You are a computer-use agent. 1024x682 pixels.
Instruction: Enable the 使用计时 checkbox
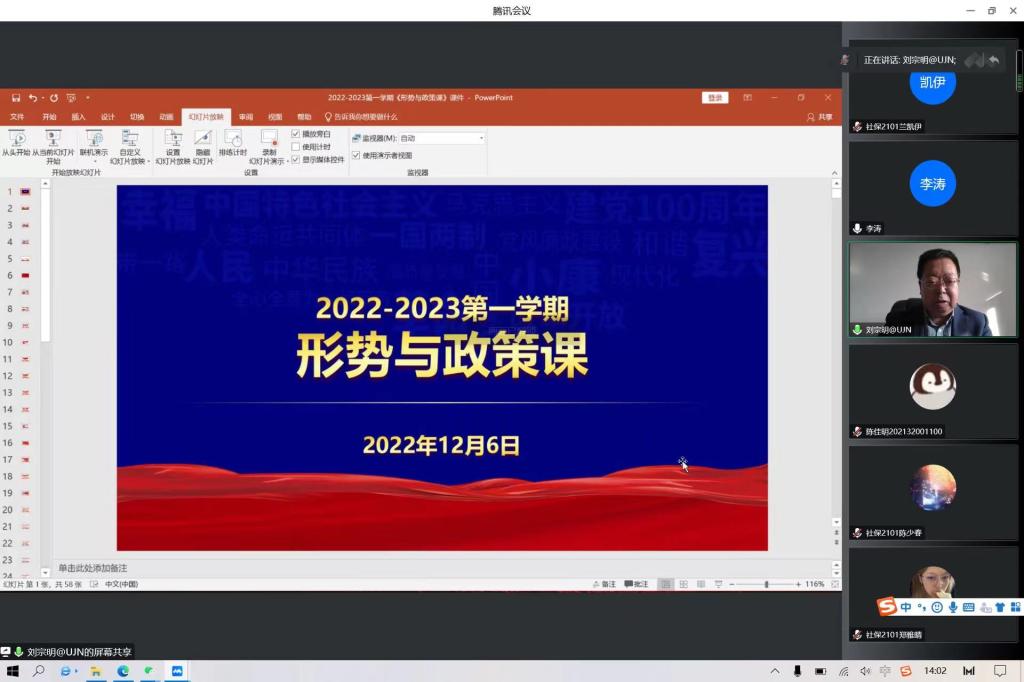point(296,147)
